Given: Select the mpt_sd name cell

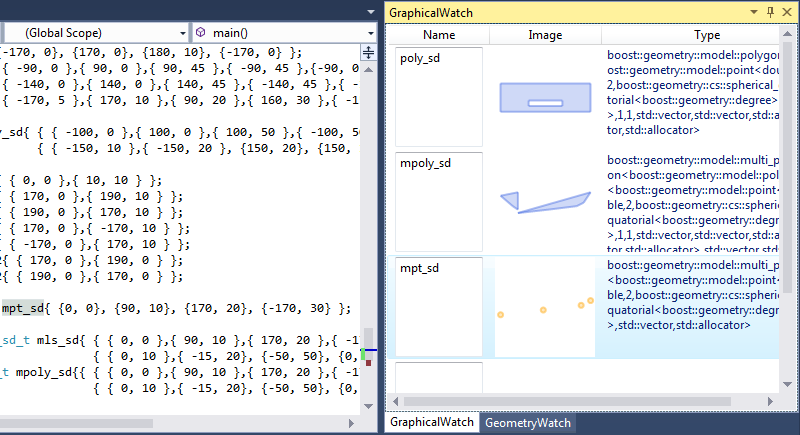Looking at the screenshot, I should (x=439, y=306).
